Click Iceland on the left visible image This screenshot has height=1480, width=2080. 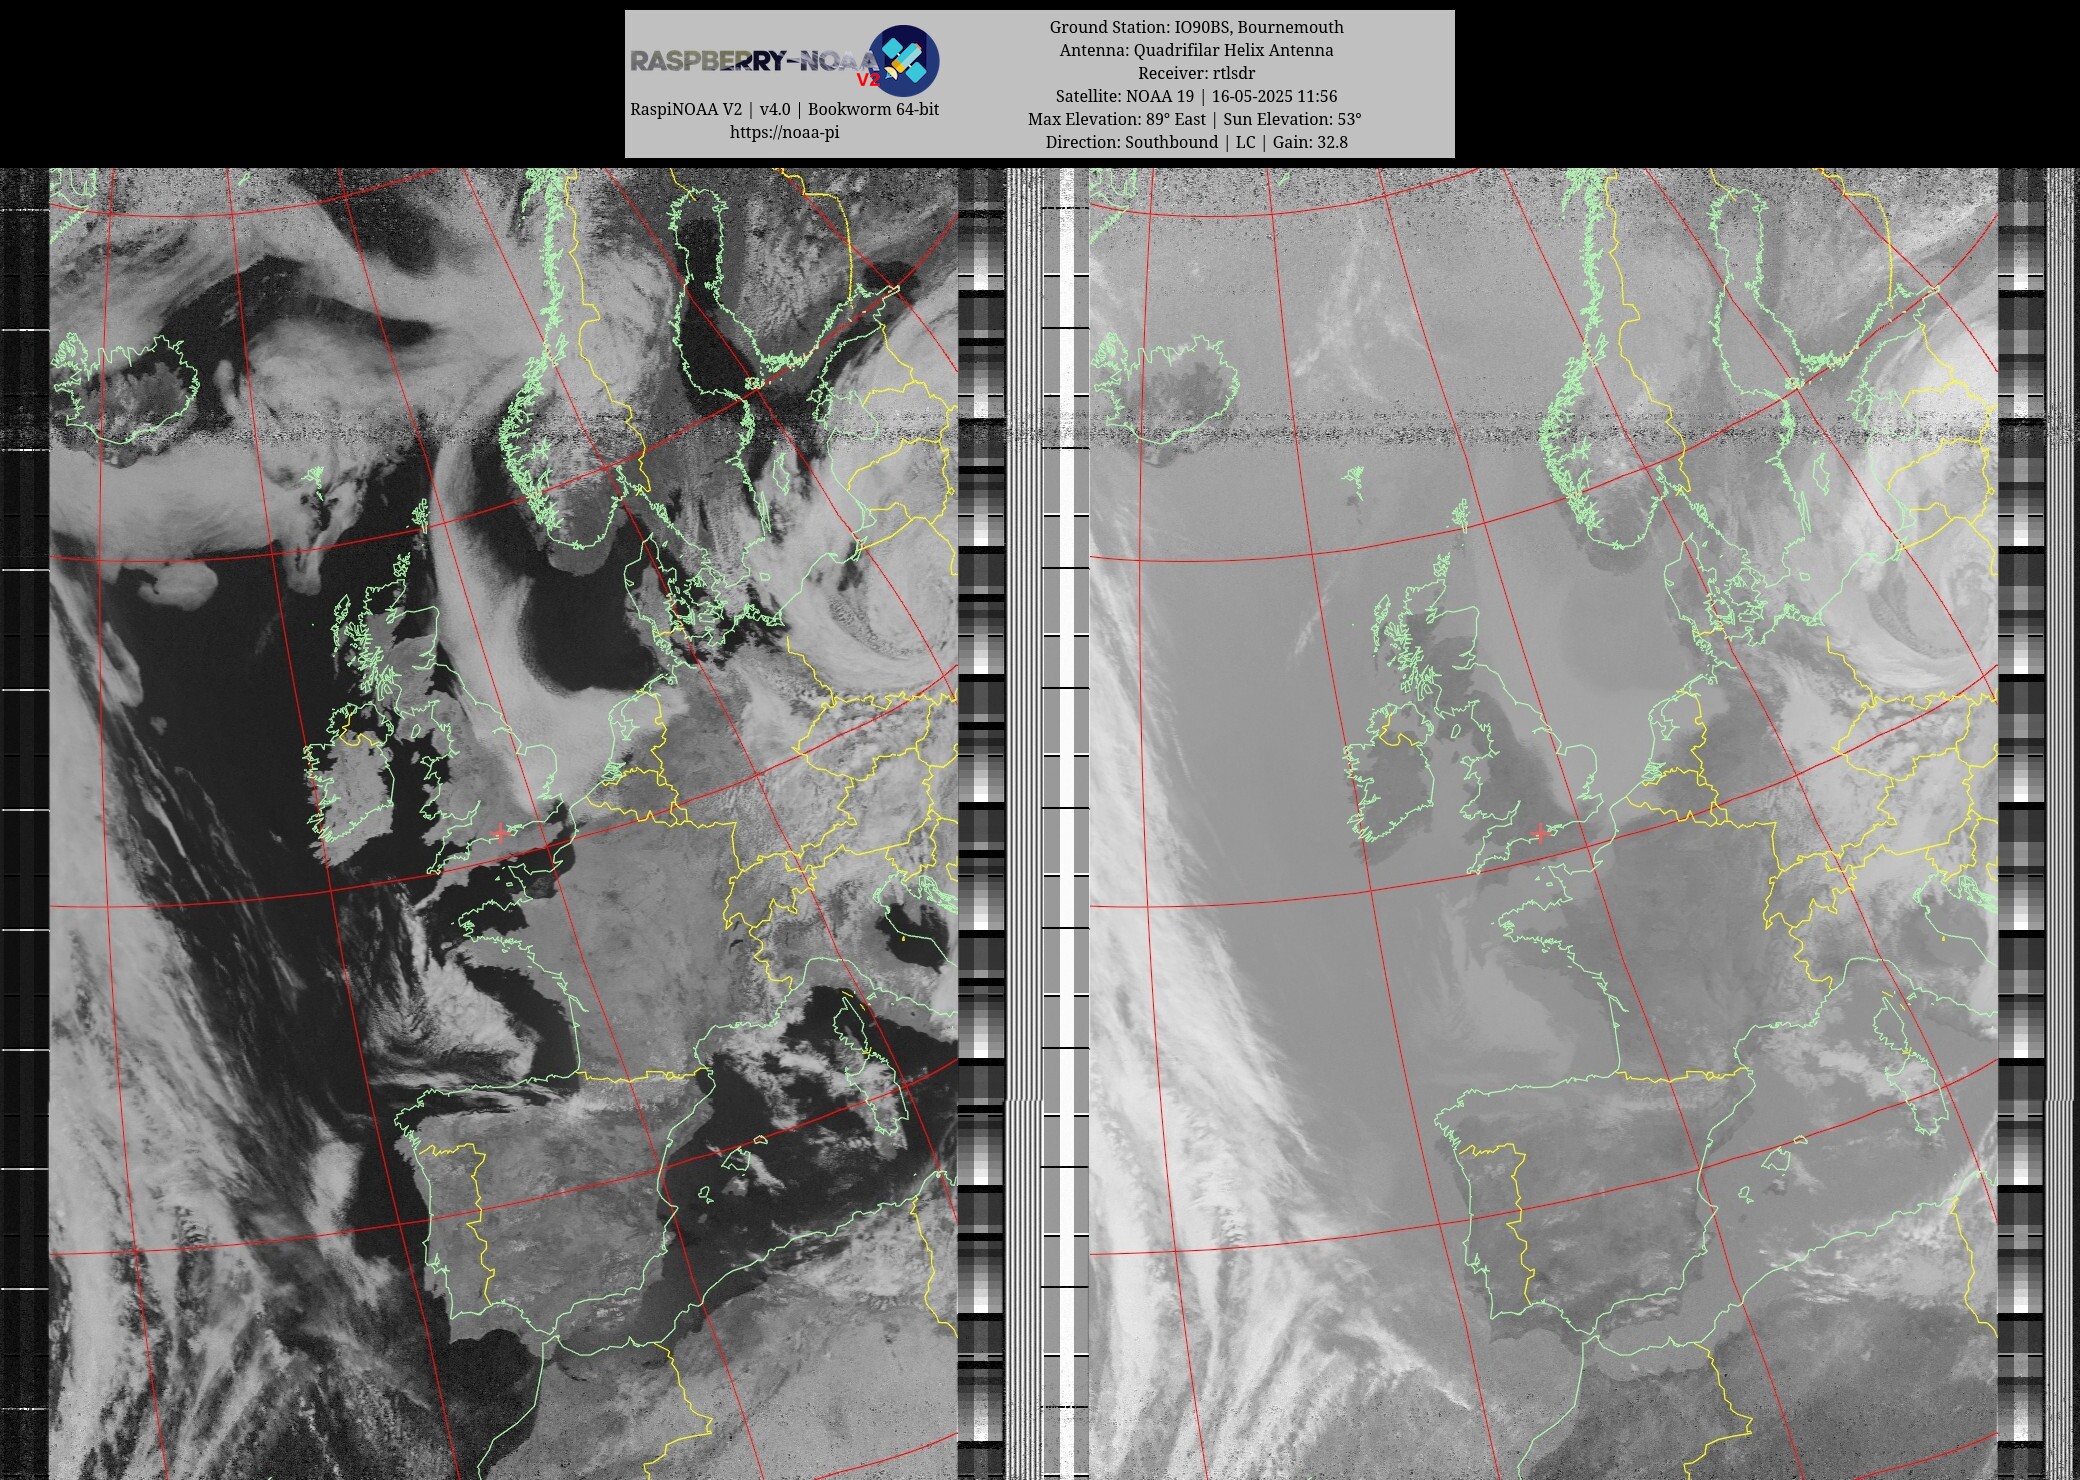(125, 390)
